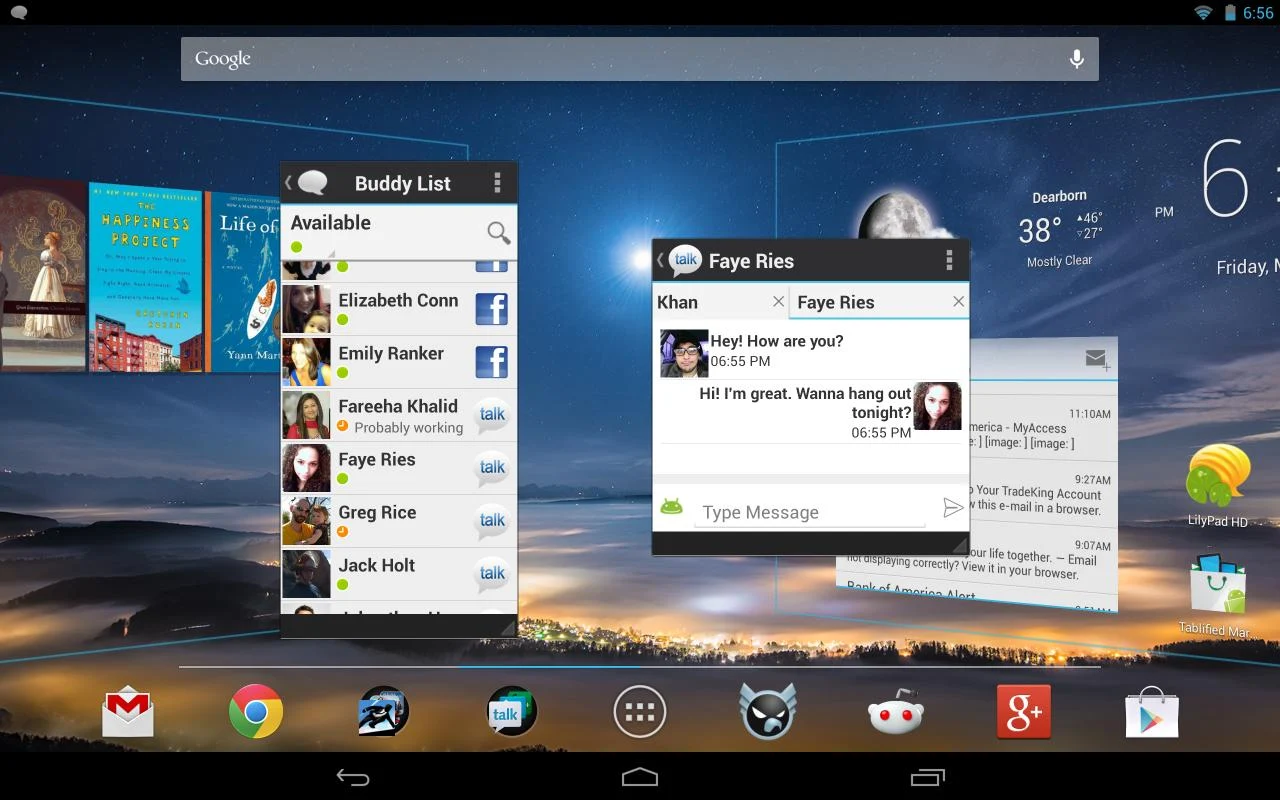Open chat with Elizabeth Conn
This screenshot has height=800, width=1280.
[x=399, y=309]
